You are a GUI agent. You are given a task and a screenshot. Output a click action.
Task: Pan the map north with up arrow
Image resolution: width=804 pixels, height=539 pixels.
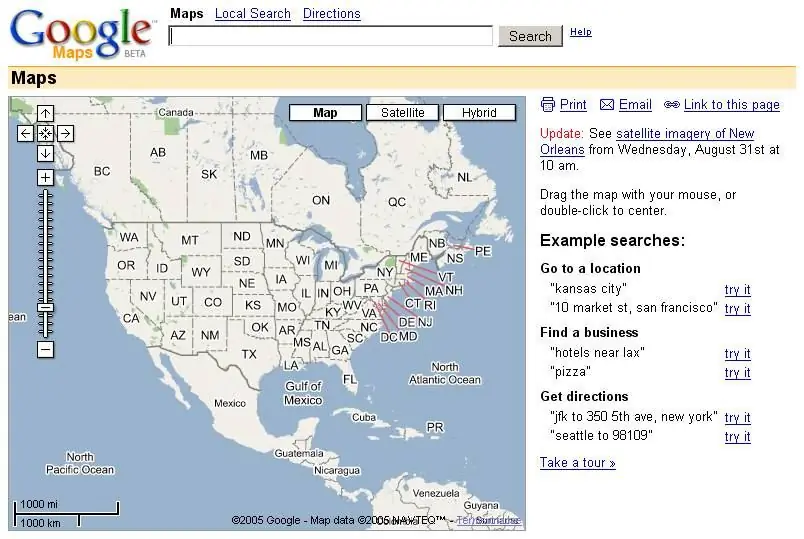point(45,113)
